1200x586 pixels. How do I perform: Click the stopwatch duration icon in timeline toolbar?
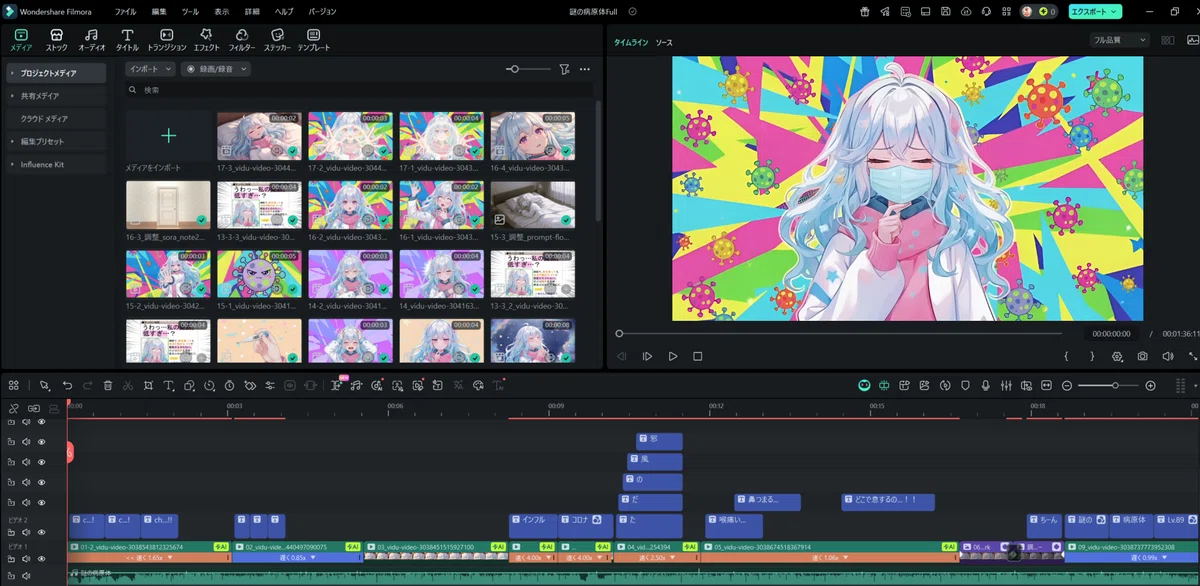click(x=229, y=385)
